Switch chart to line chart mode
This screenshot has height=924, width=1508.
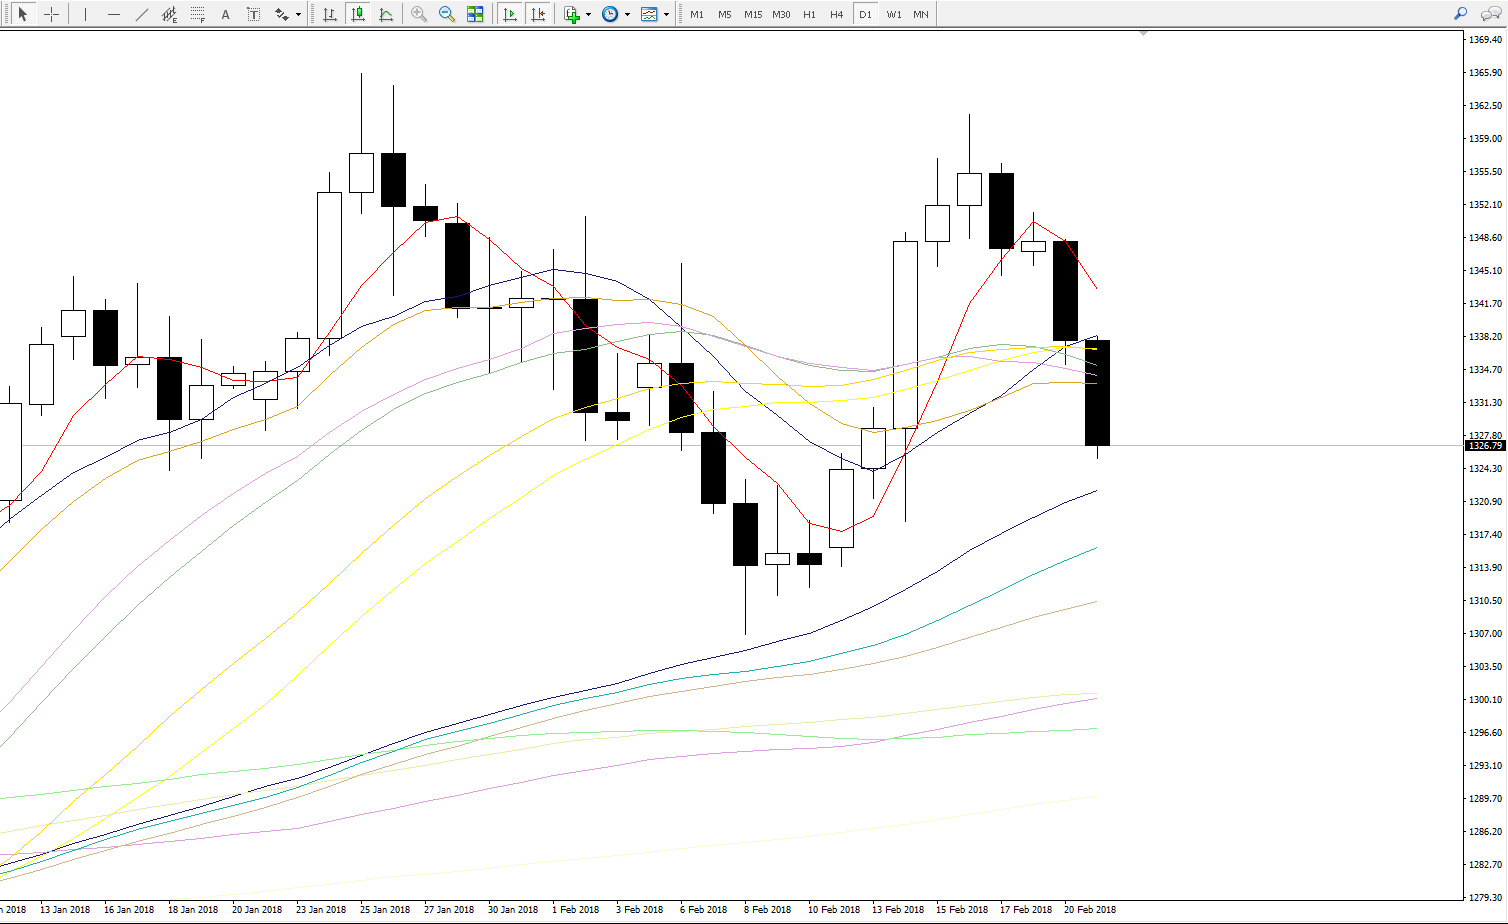pos(386,14)
